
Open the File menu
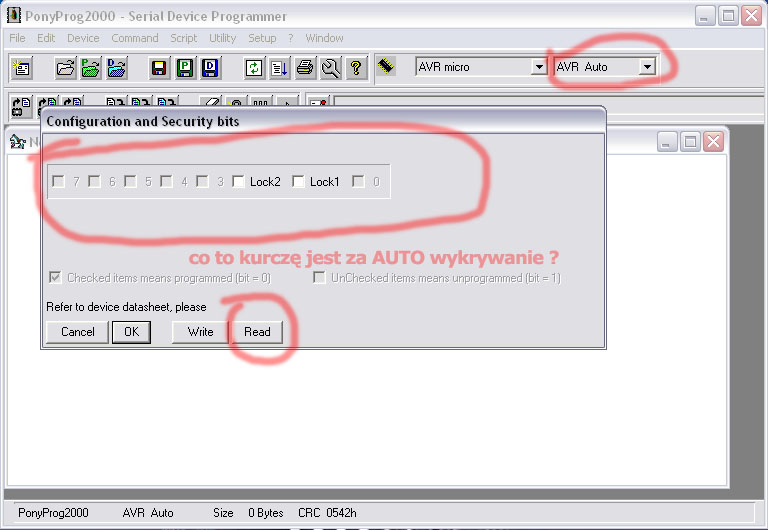17,38
